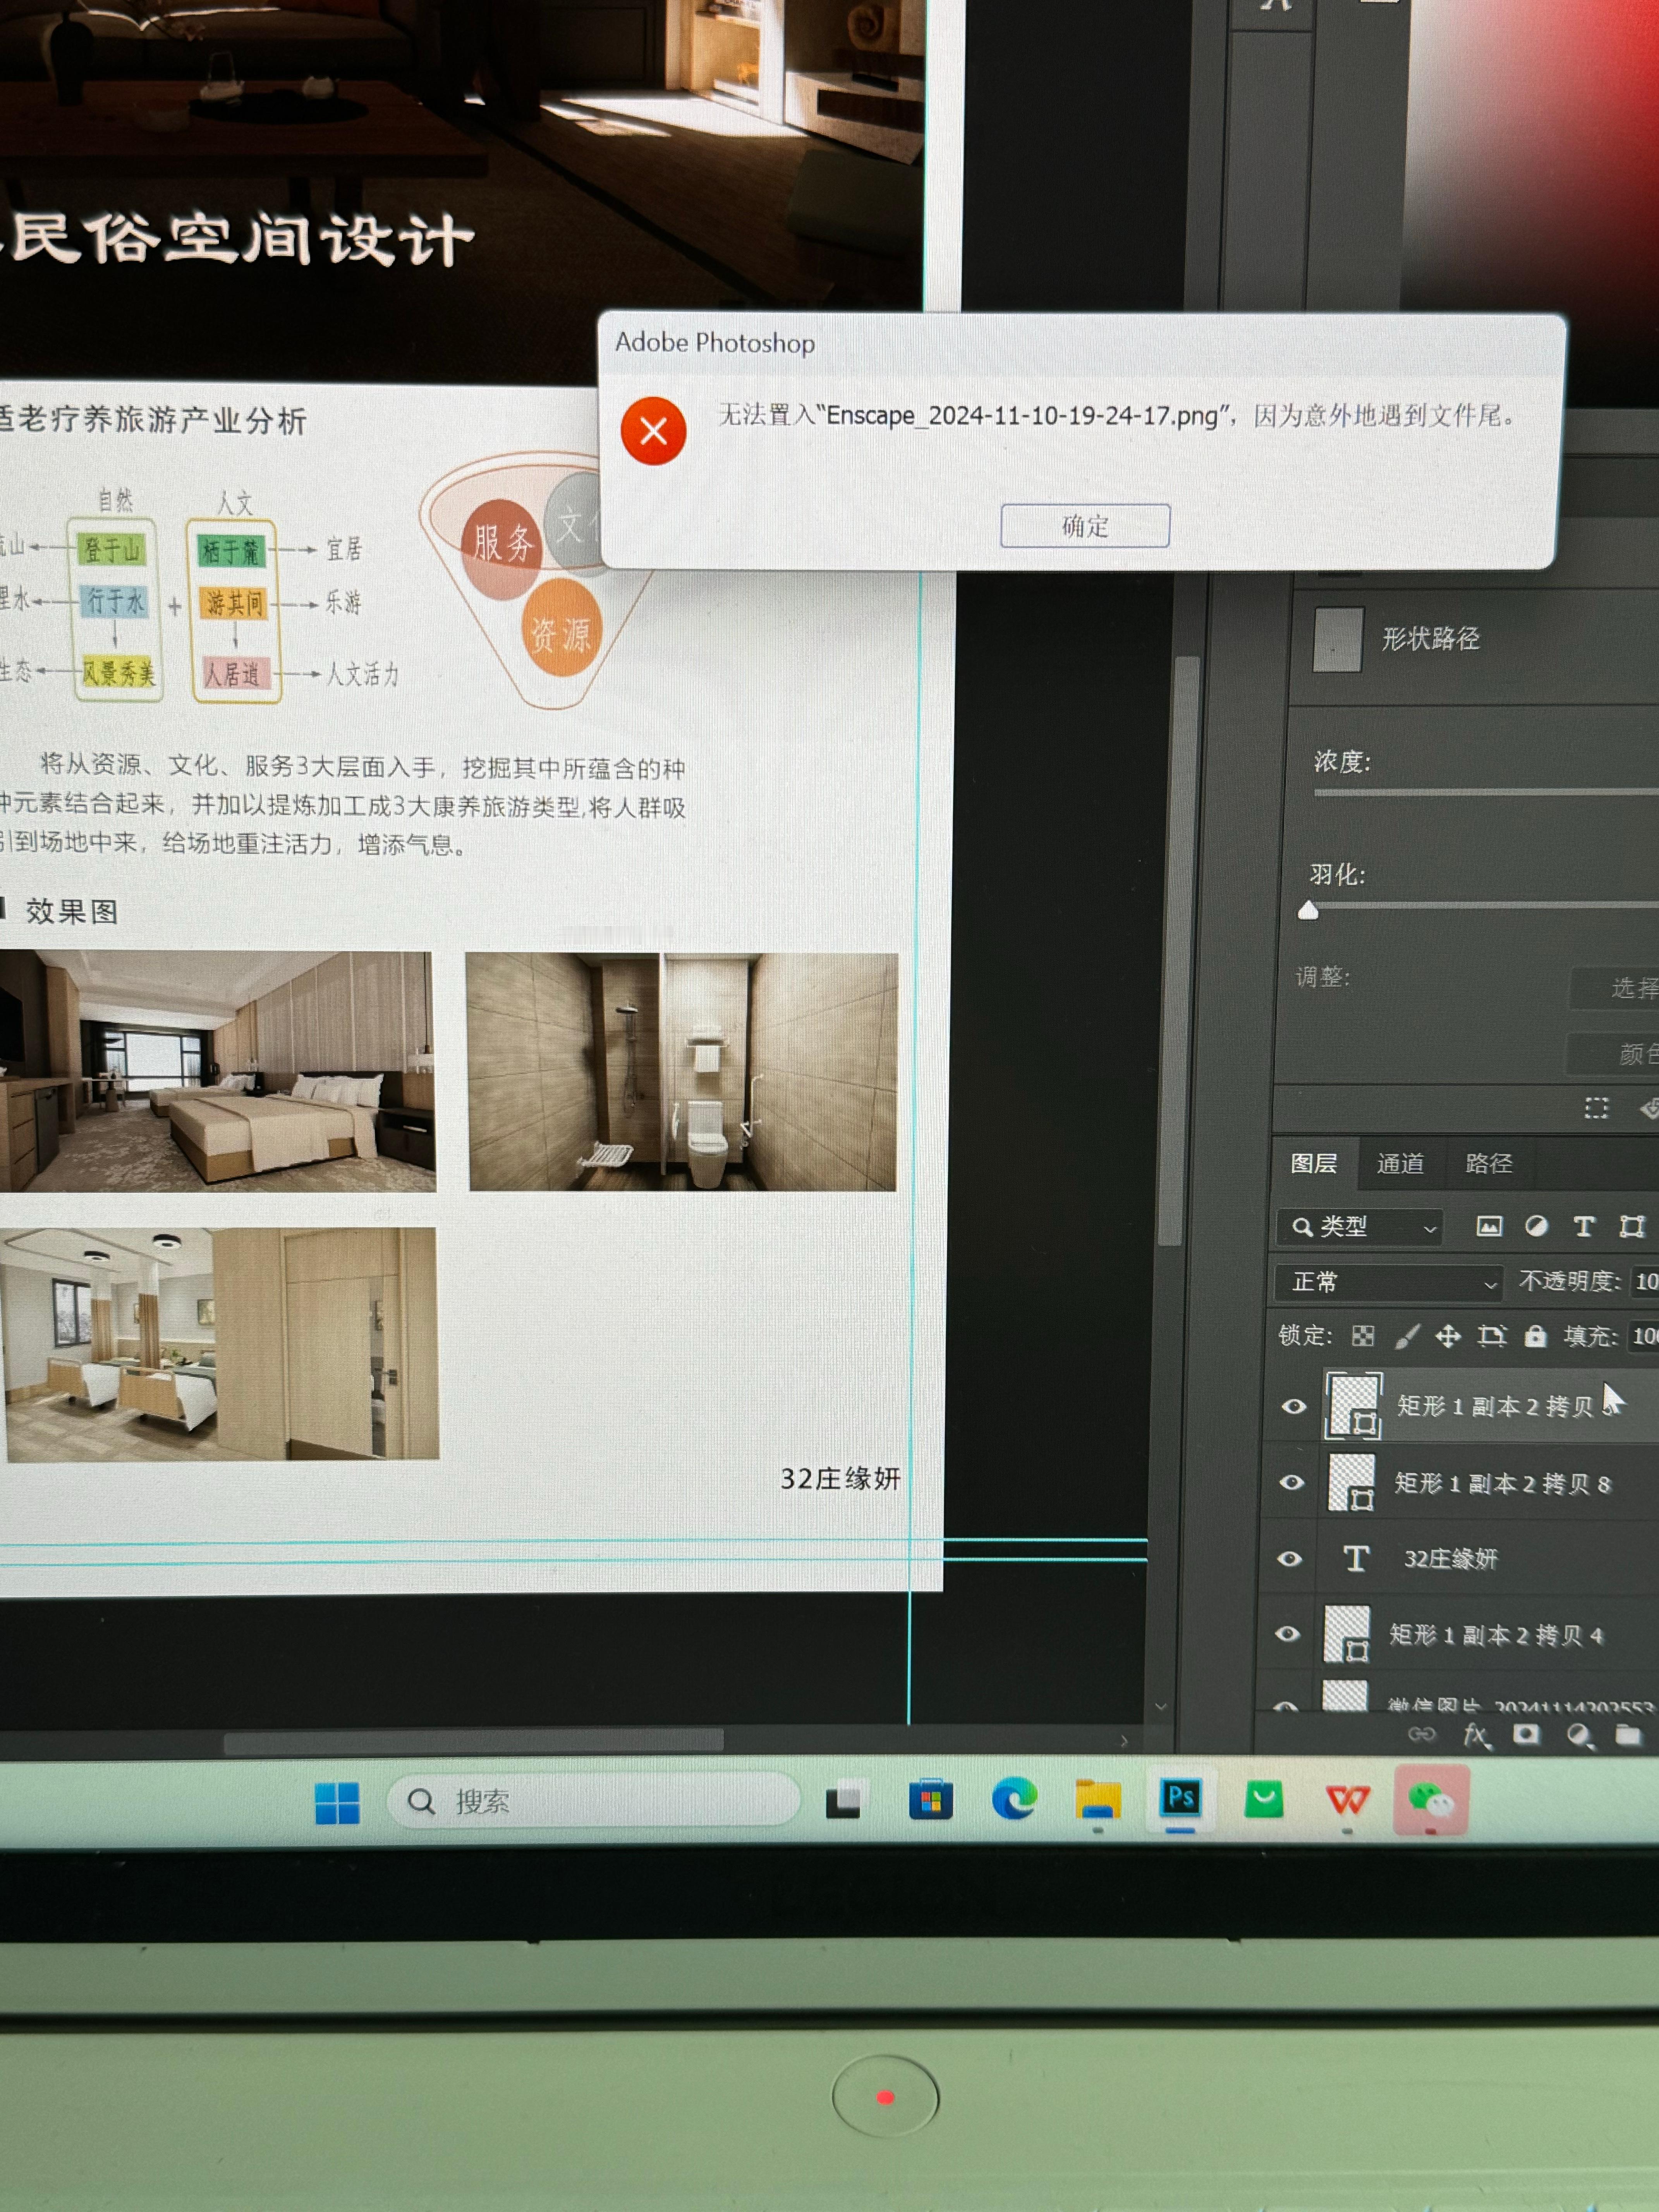The width and height of the screenshot is (1659, 2212).
Task: Click the ward room rendering image on canvas
Action: tap(220, 1344)
